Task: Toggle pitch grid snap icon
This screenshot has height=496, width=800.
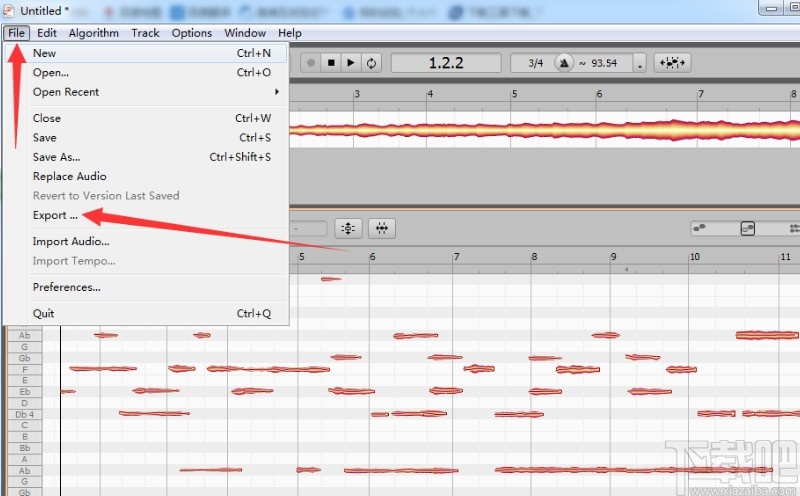Action: 348,229
